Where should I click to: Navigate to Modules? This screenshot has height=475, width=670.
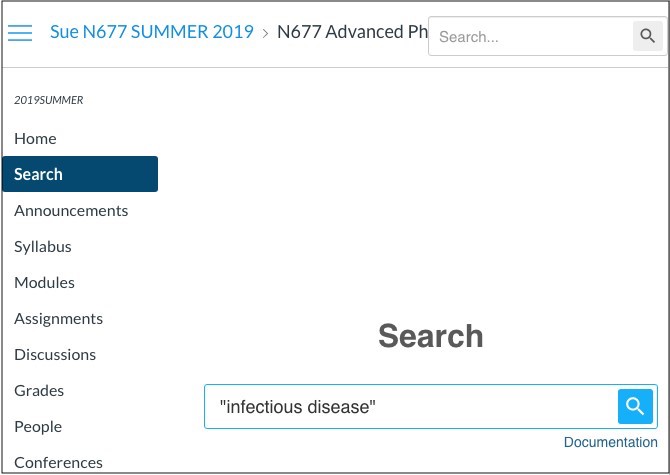[44, 282]
